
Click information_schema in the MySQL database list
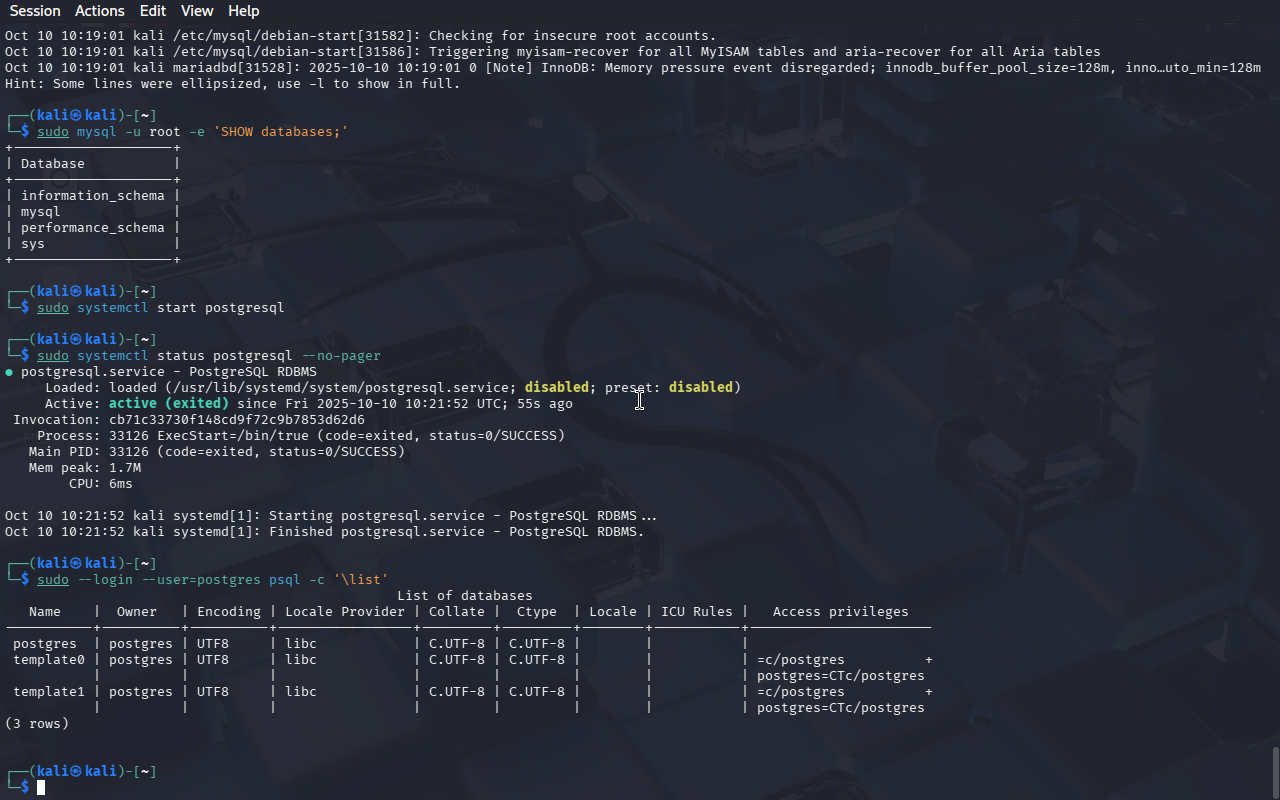pyautogui.click(x=92, y=196)
